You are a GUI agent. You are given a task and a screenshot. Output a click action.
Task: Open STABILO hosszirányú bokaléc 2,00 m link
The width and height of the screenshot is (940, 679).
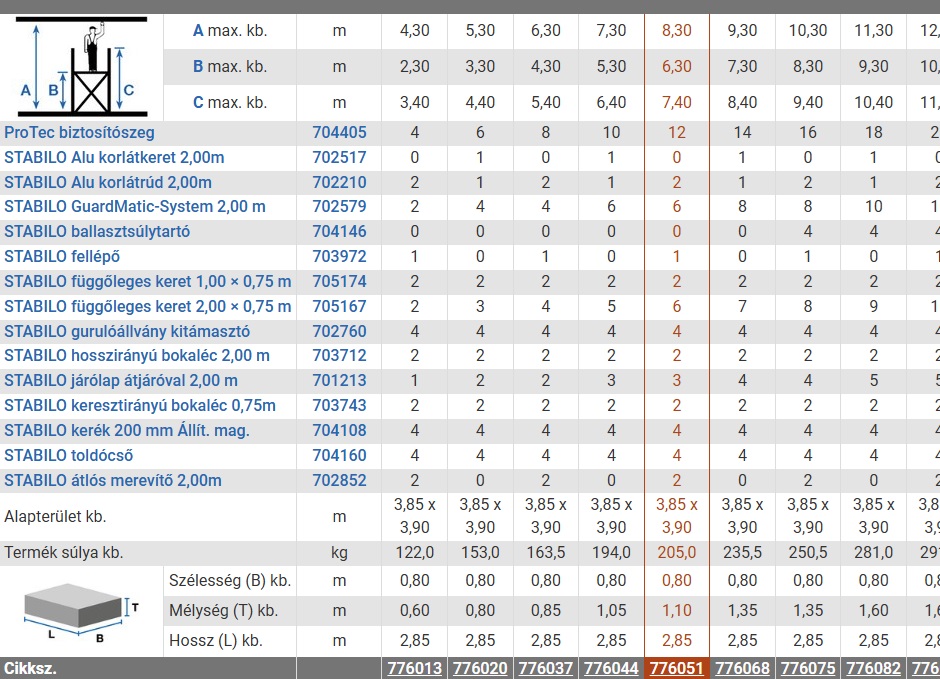pos(137,355)
